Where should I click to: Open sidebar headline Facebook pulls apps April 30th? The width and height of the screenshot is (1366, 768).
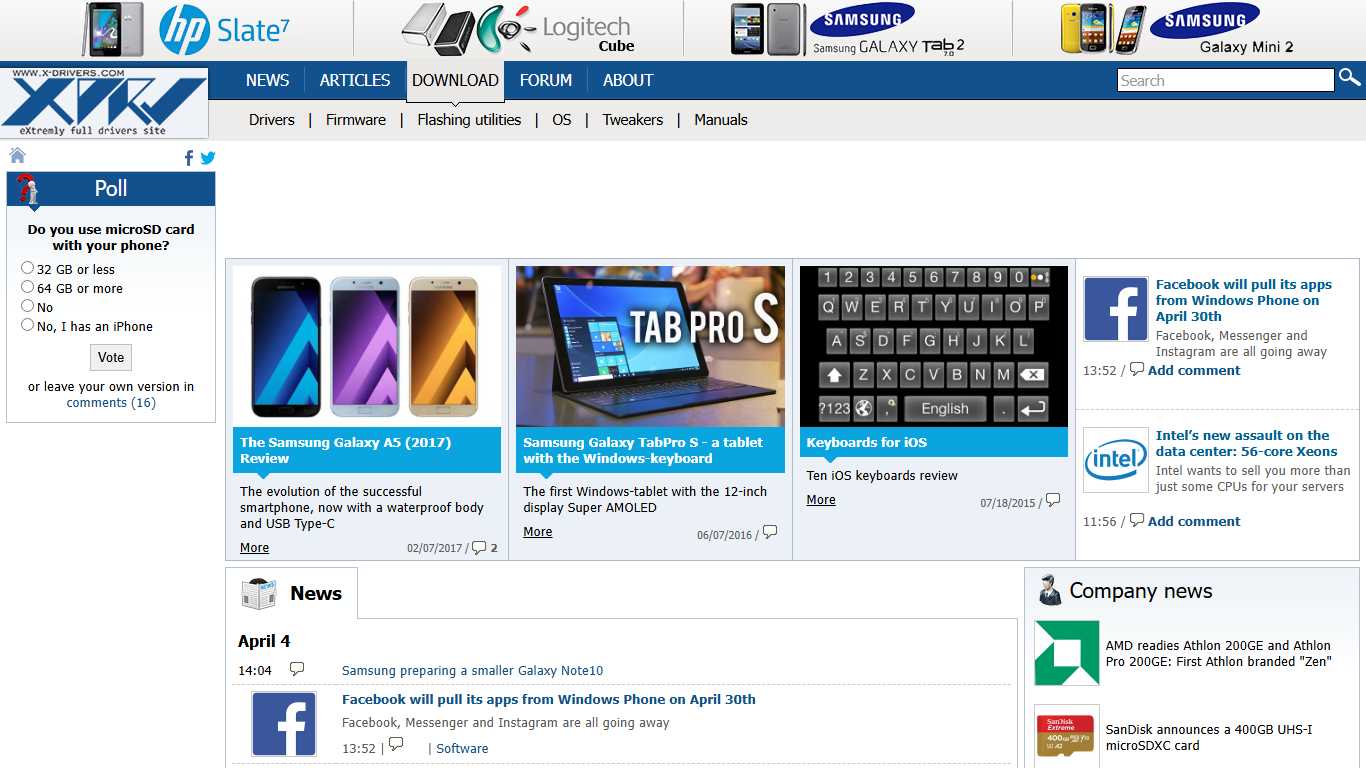[1244, 300]
